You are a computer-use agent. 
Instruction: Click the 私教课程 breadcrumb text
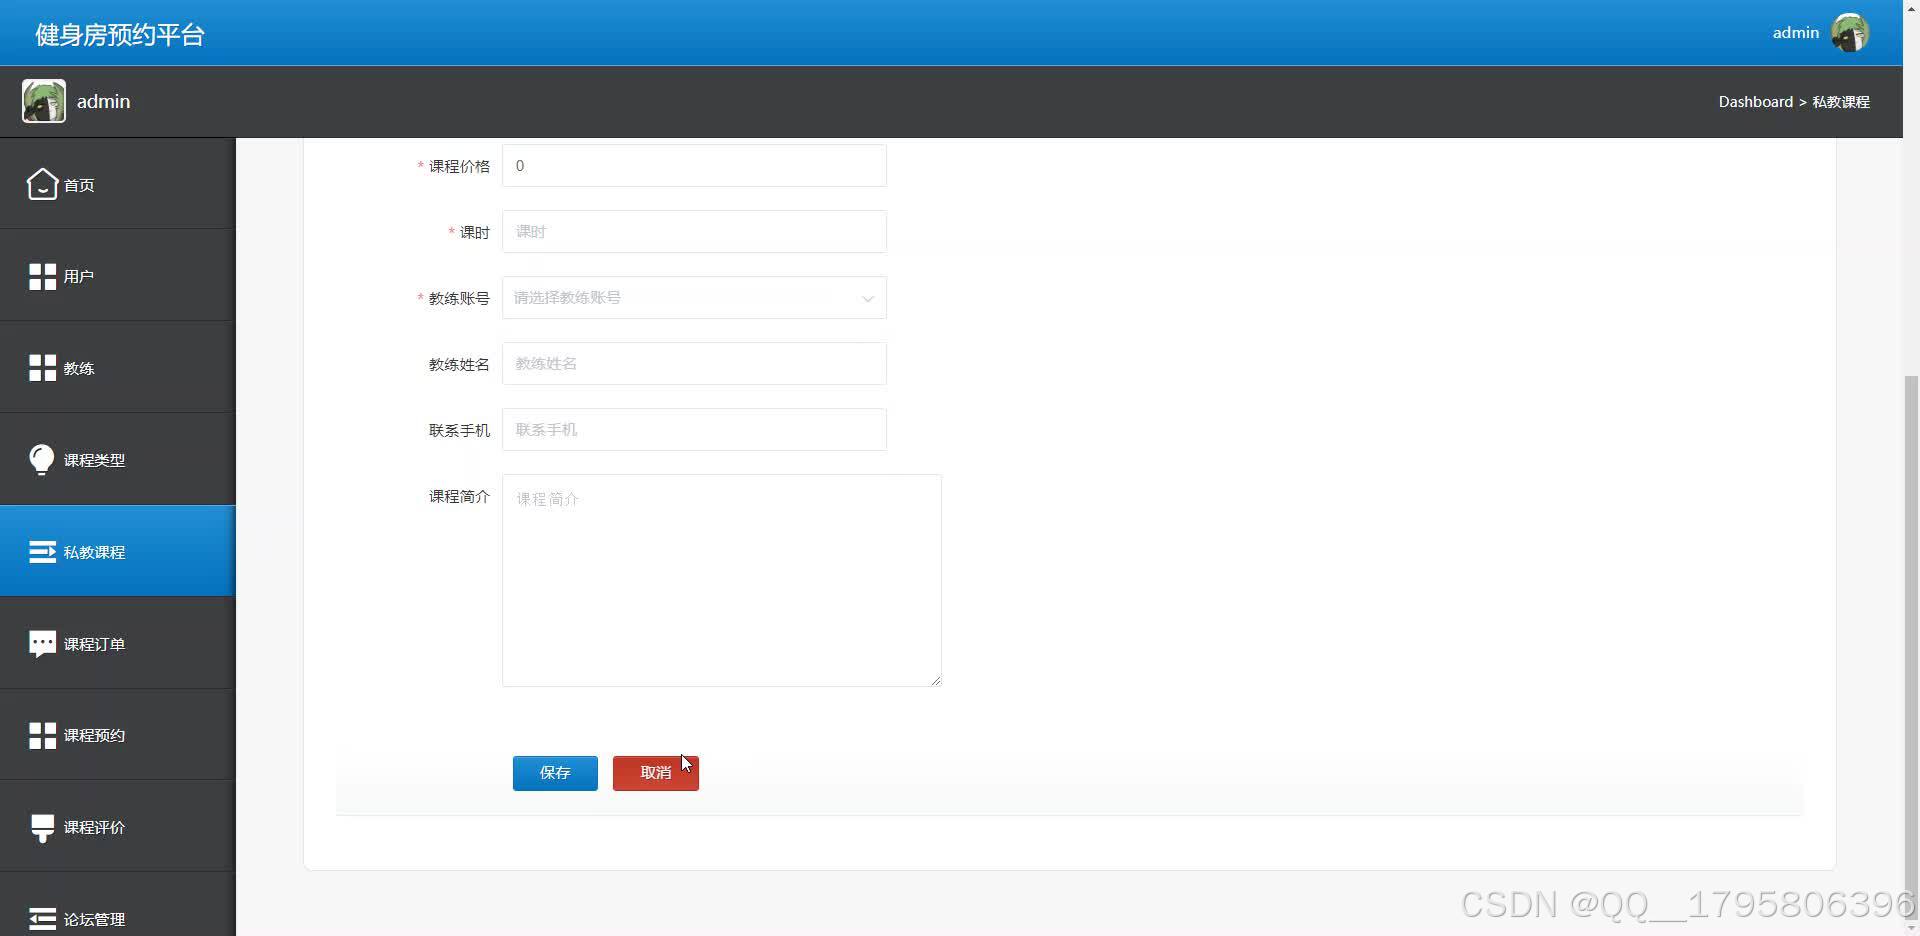point(1841,102)
